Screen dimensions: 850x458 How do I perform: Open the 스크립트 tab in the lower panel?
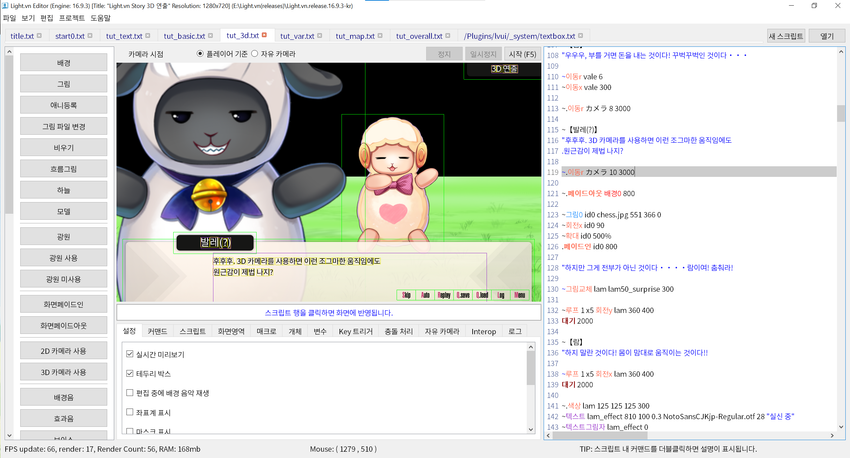coord(192,331)
